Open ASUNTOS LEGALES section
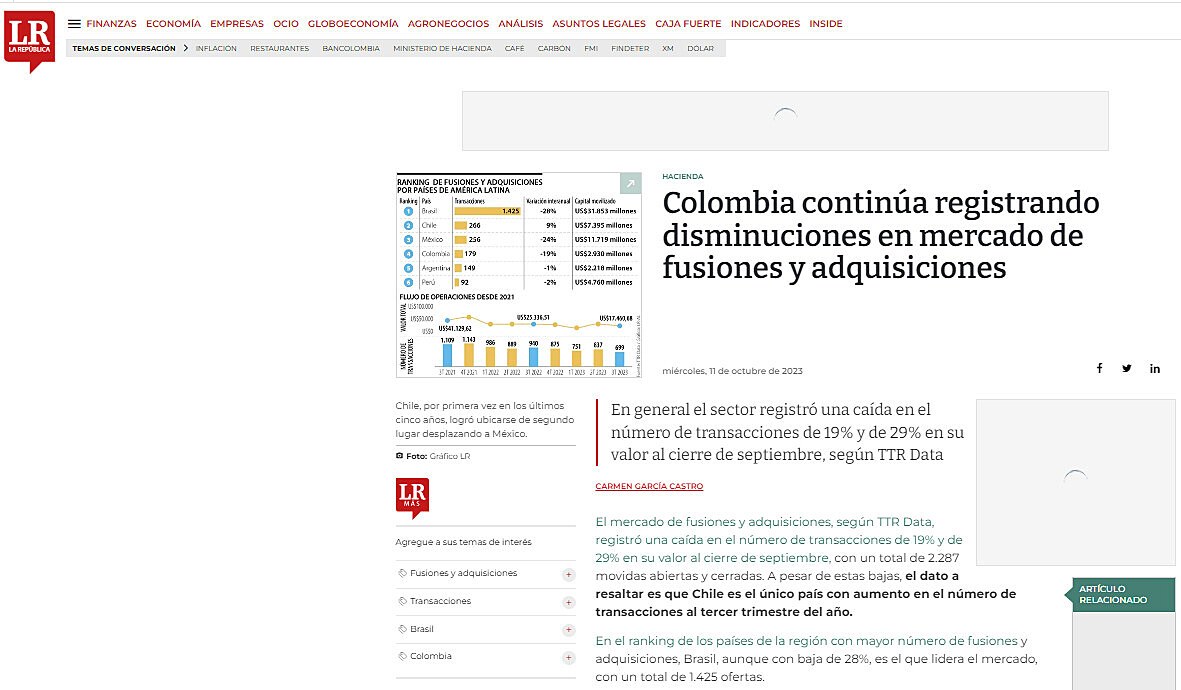 tap(599, 24)
